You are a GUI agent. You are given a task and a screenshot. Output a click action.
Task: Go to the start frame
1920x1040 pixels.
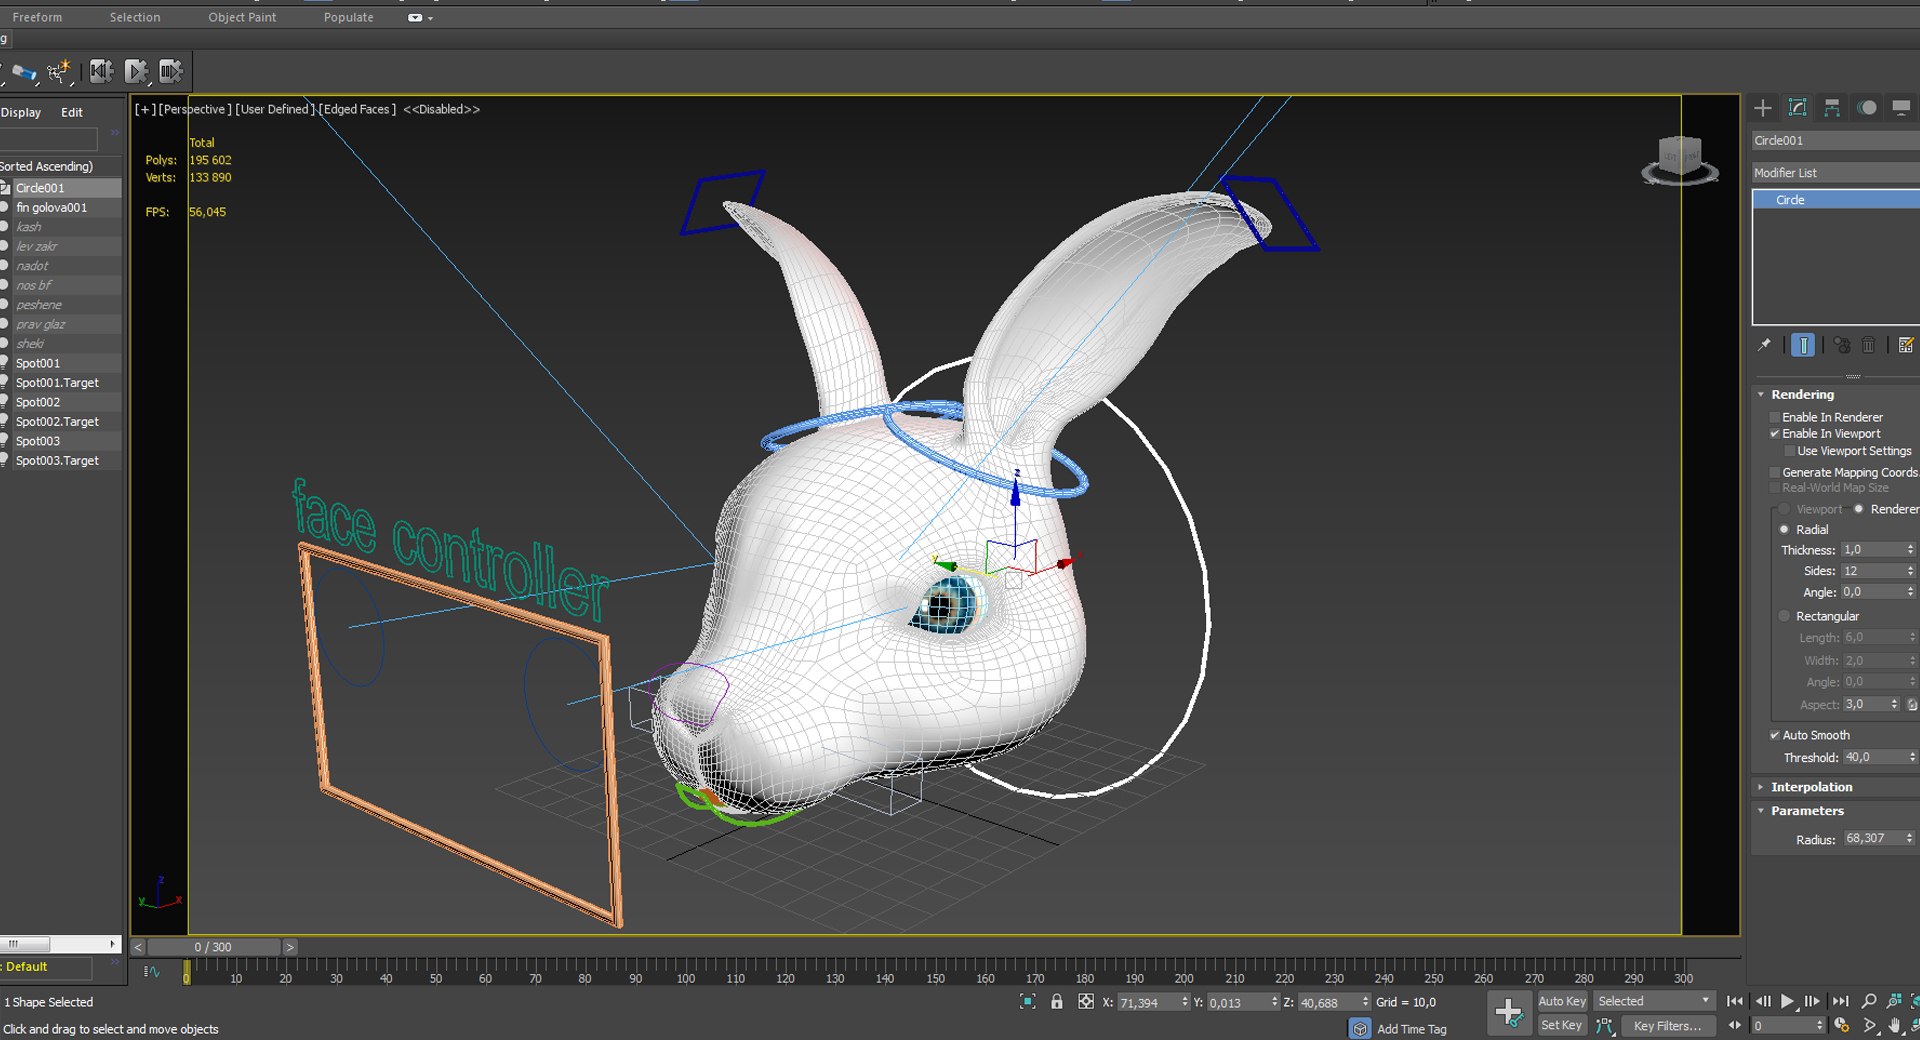pos(1735,1001)
